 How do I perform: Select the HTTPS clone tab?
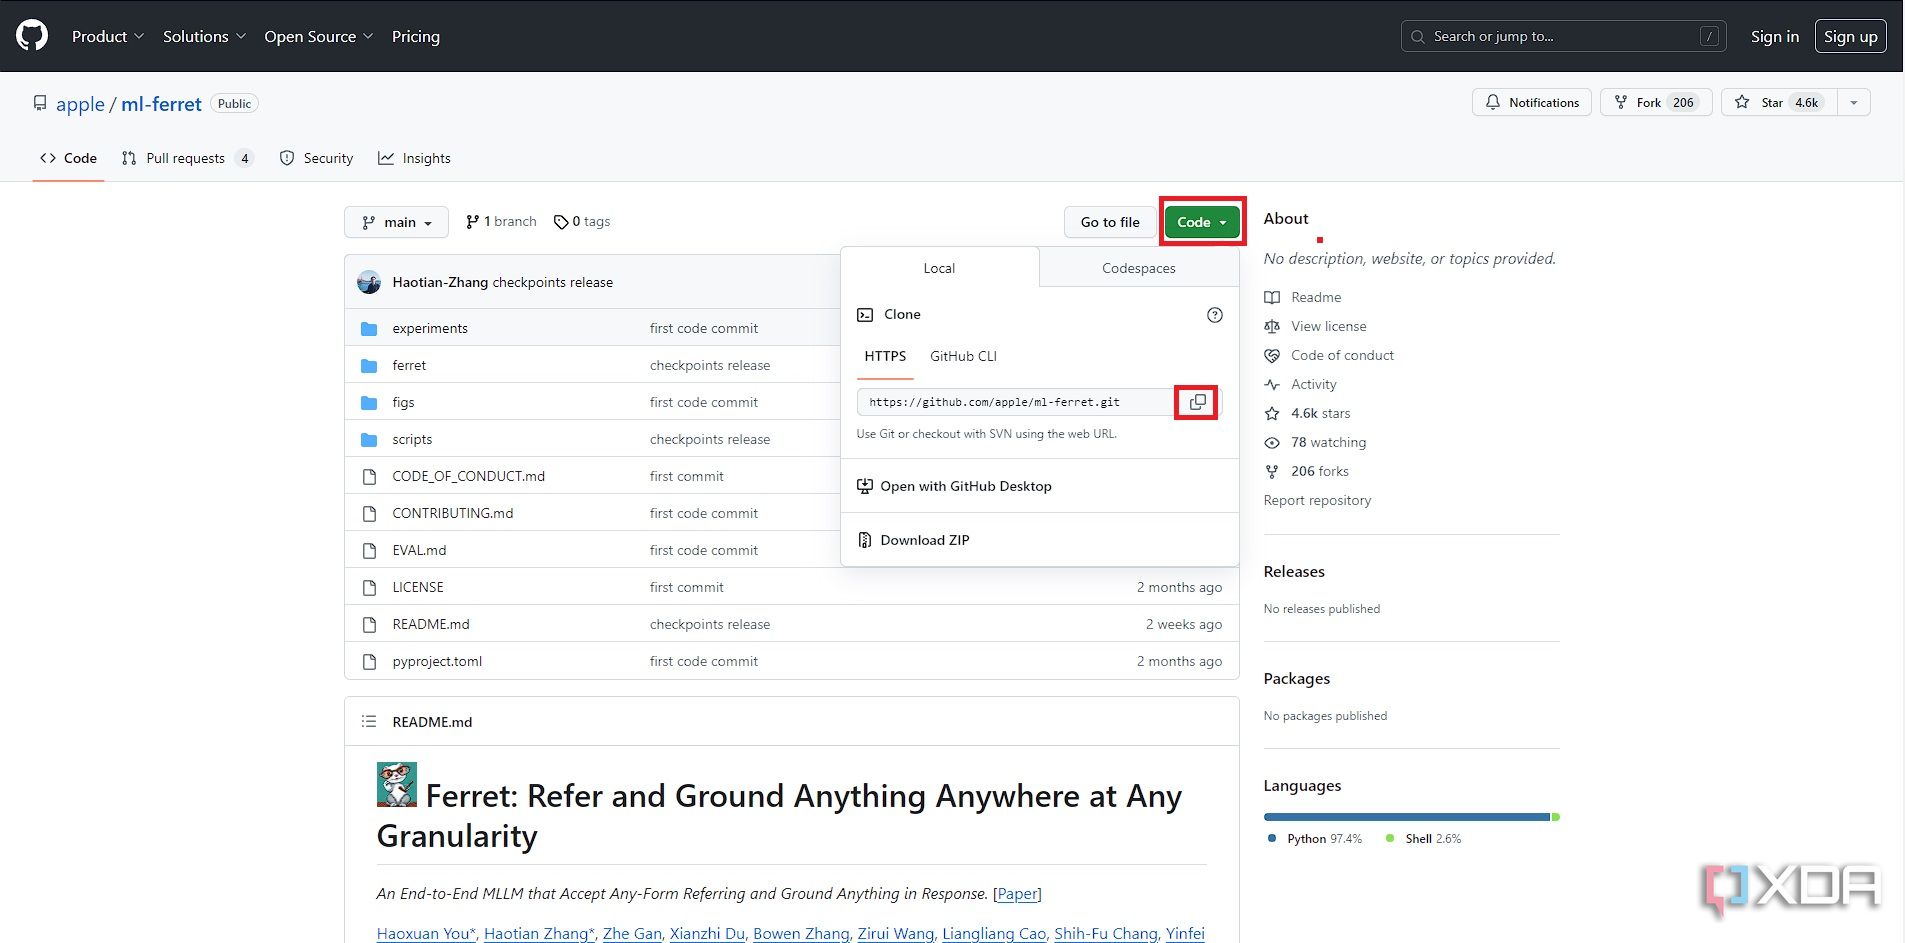(885, 356)
